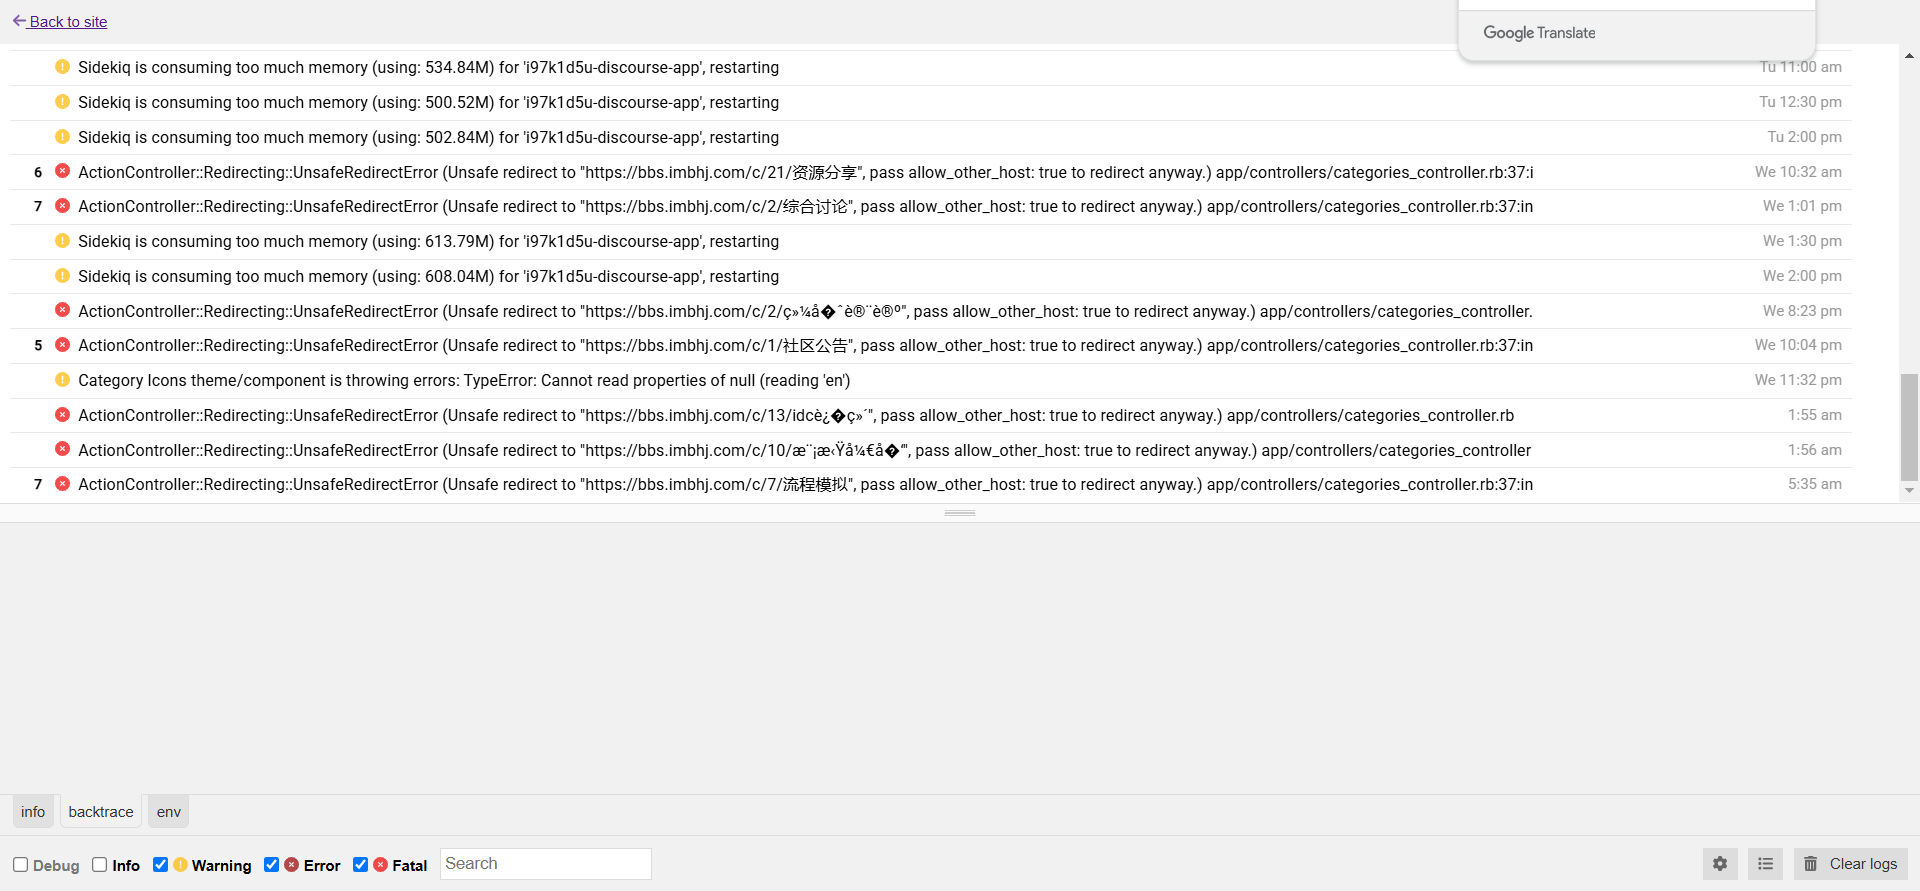Open the env tab

pos(169,812)
